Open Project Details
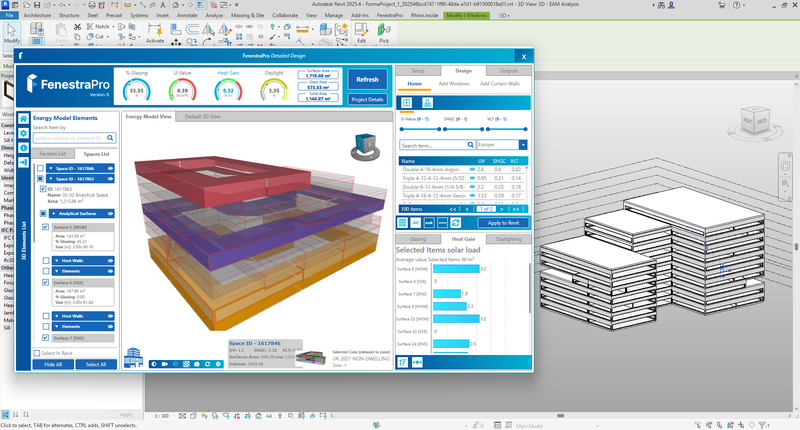 point(367,99)
